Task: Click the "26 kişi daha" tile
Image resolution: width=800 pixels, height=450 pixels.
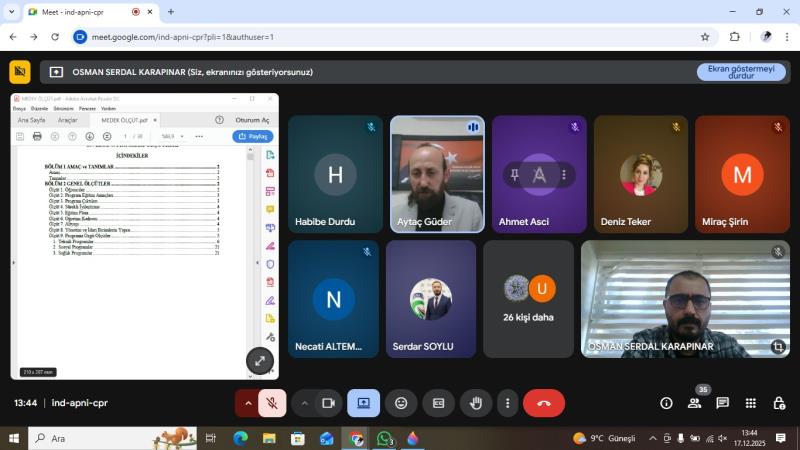Action: (528, 298)
